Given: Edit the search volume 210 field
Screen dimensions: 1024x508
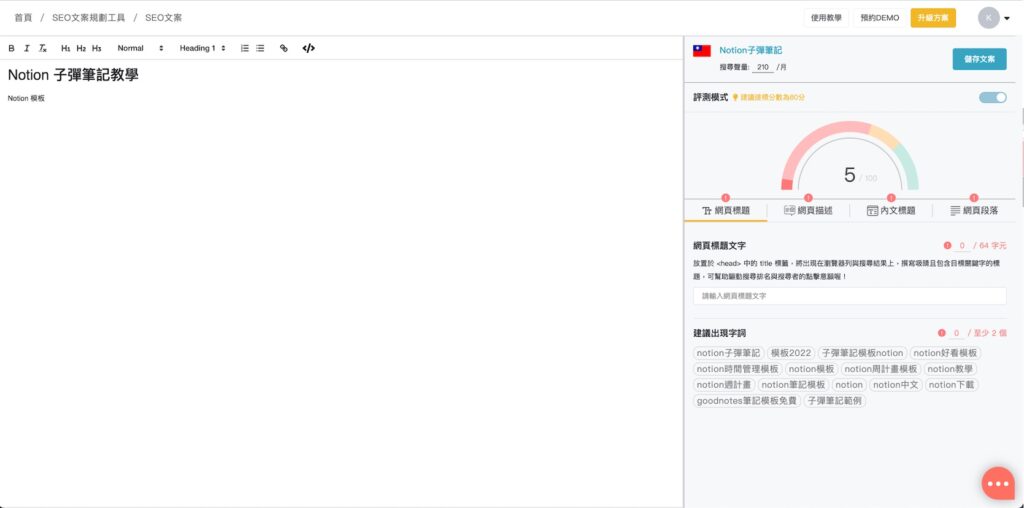Looking at the screenshot, I should 763,67.
